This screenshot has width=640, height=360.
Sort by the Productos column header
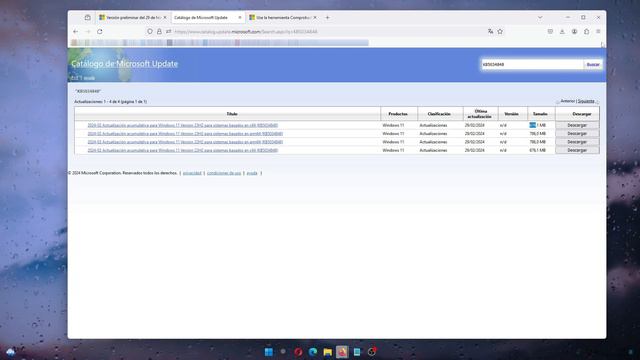click(398, 114)
